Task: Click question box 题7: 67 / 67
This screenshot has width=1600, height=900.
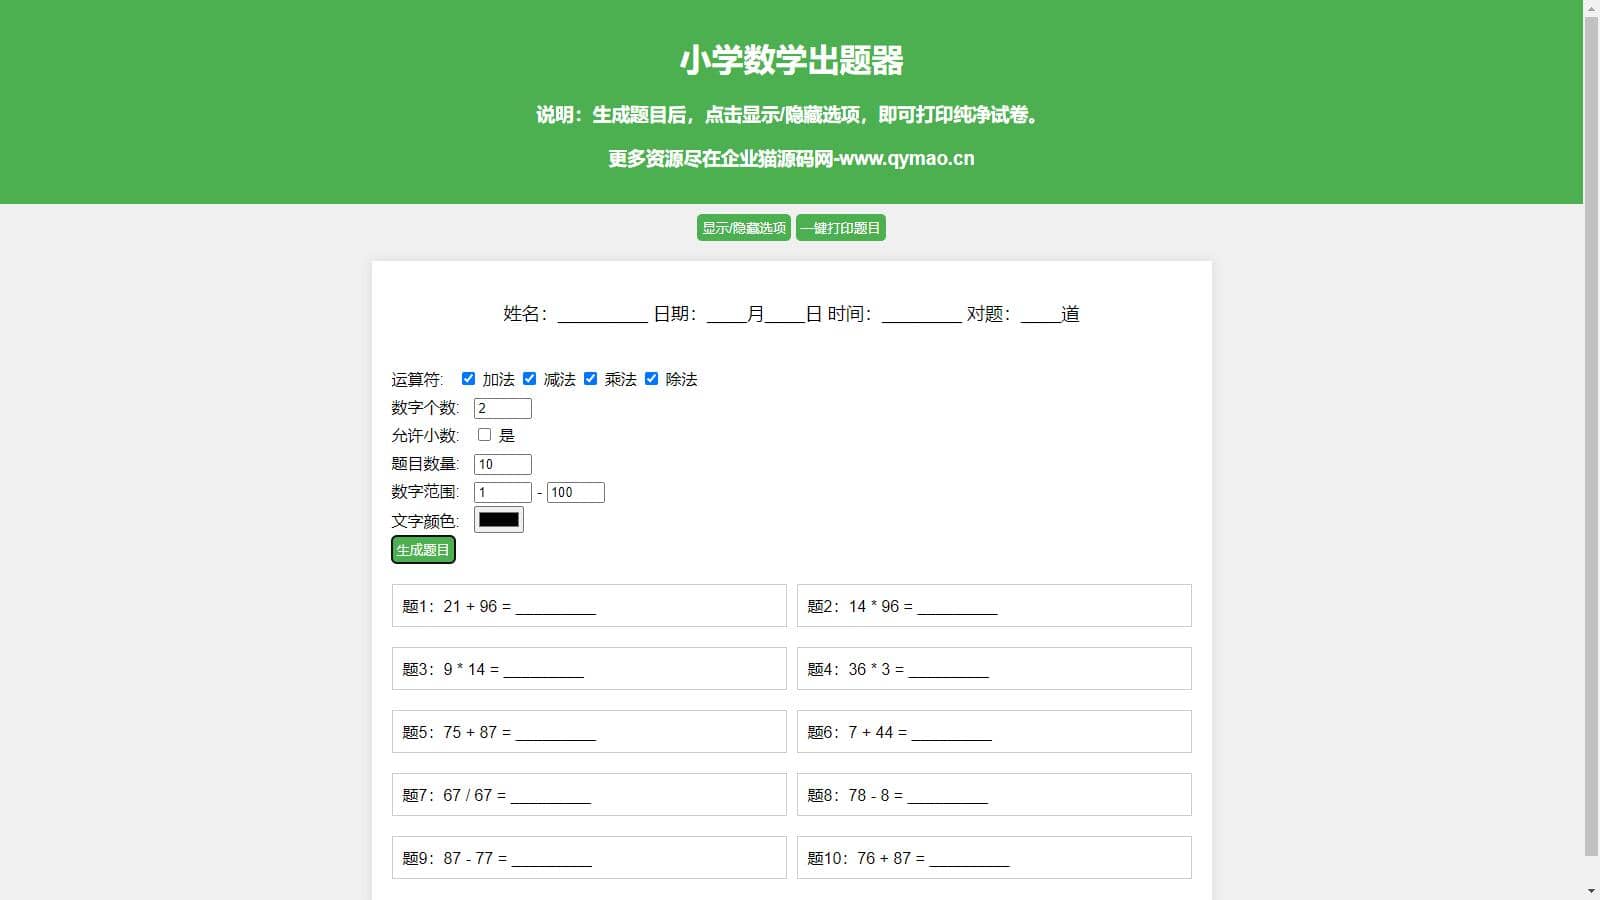Action: tap(589, 795)
